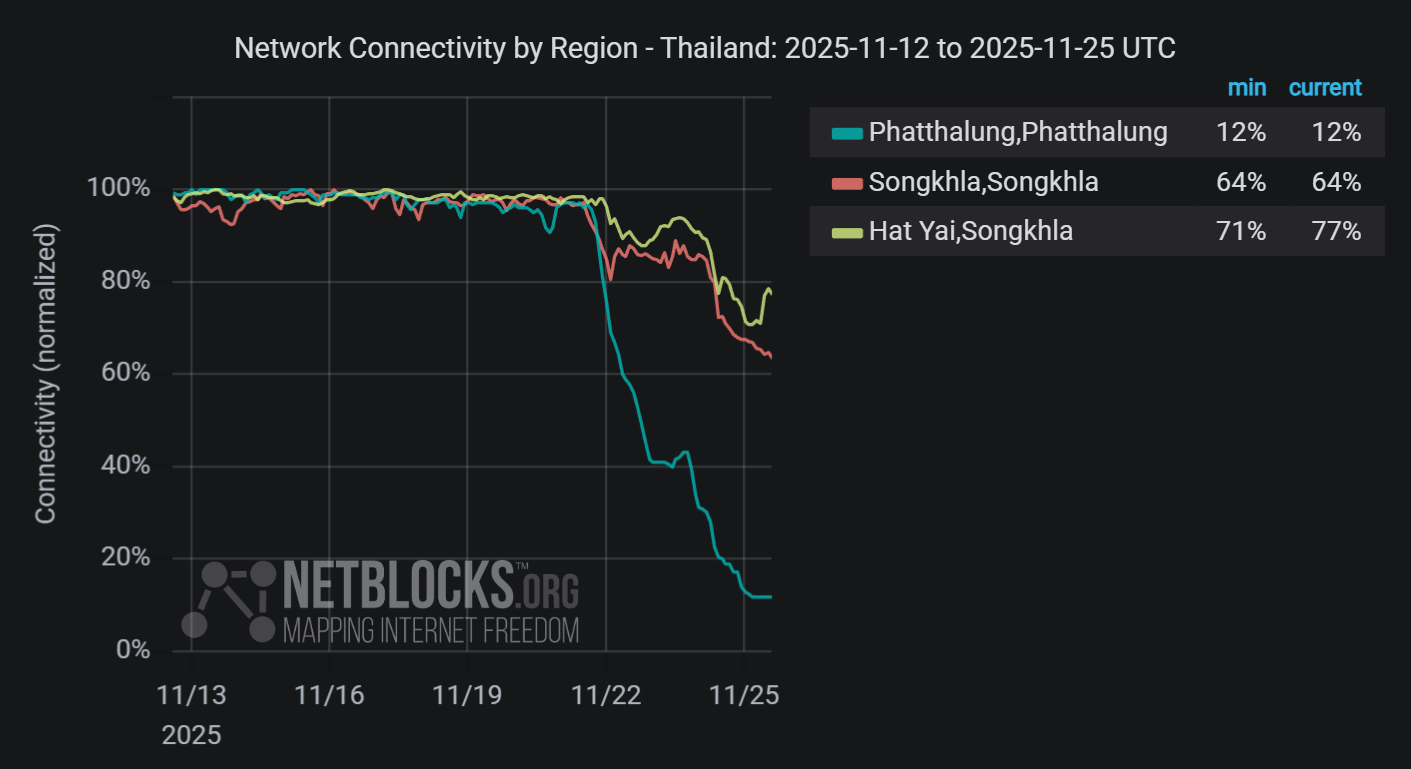Toggle the Songkhla,Songkhla series label
This screenshot has width=1411, height=769.
coord(983,182)
